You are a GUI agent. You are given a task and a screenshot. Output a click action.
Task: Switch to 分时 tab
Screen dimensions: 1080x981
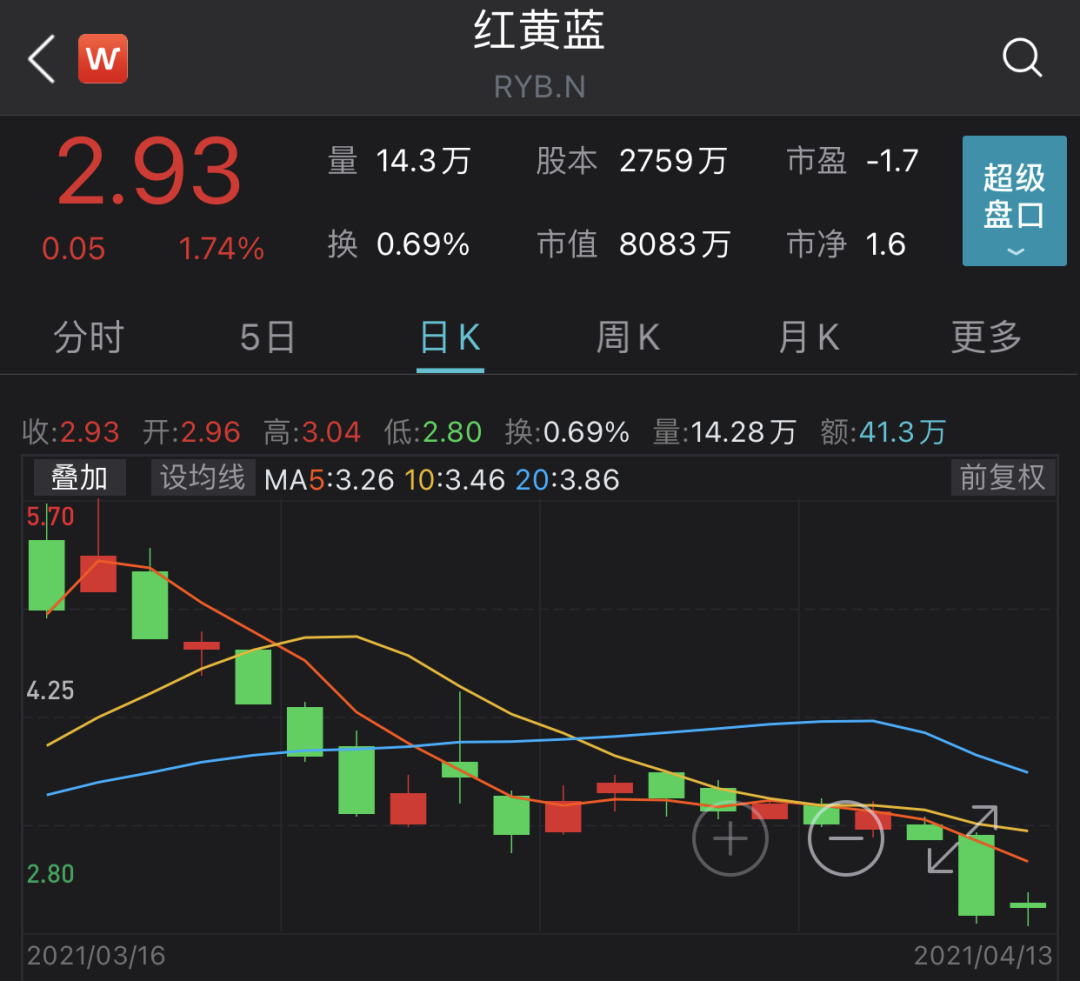pyautogui.click(x=89, y=338)
